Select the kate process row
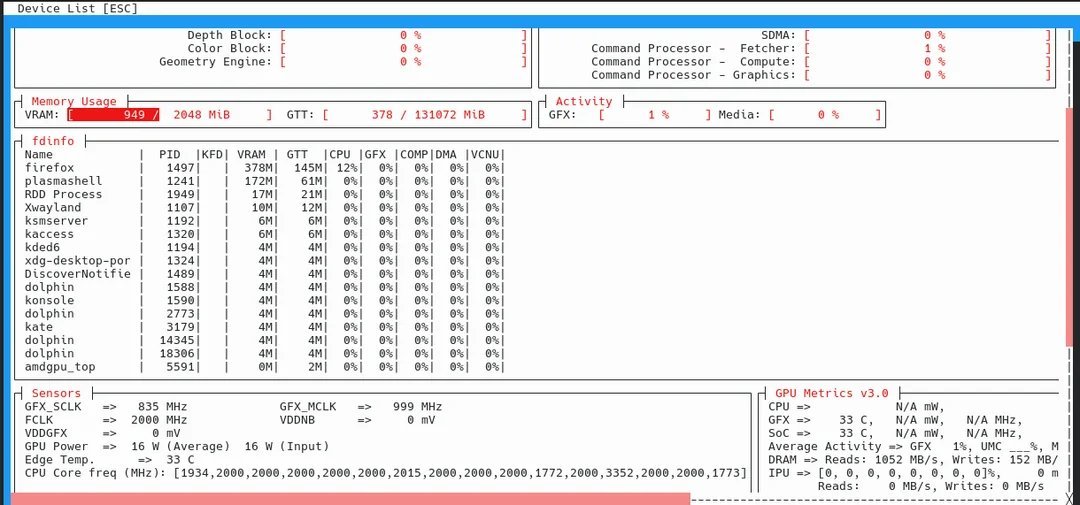 pyautogui.click(x=264, y=327)
